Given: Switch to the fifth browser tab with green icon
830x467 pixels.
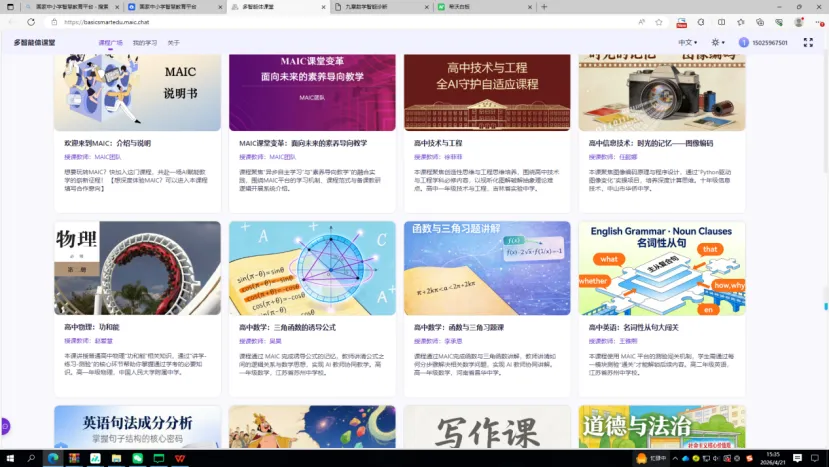Looking at the screenshot, I should [x=484, y=7].
